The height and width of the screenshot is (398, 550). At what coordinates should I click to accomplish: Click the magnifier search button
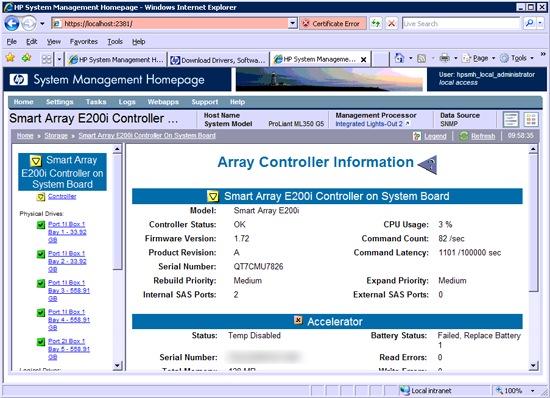529,23
